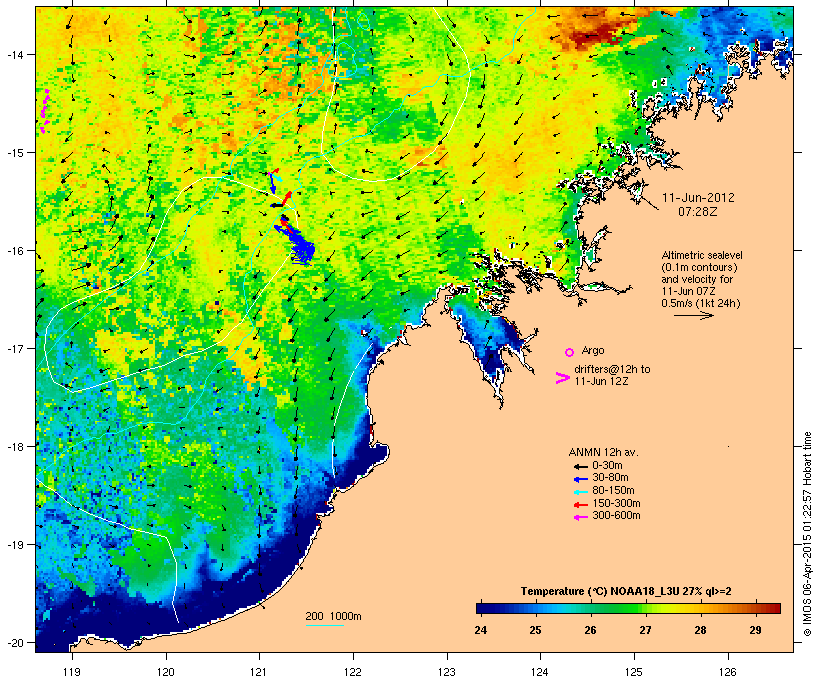
Task: Click the 'ANMN 12h av.' legend heading
Action: (603, 452)
